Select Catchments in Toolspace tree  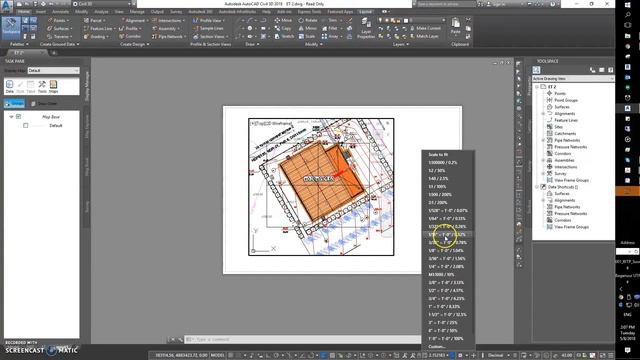pos(565,133)
